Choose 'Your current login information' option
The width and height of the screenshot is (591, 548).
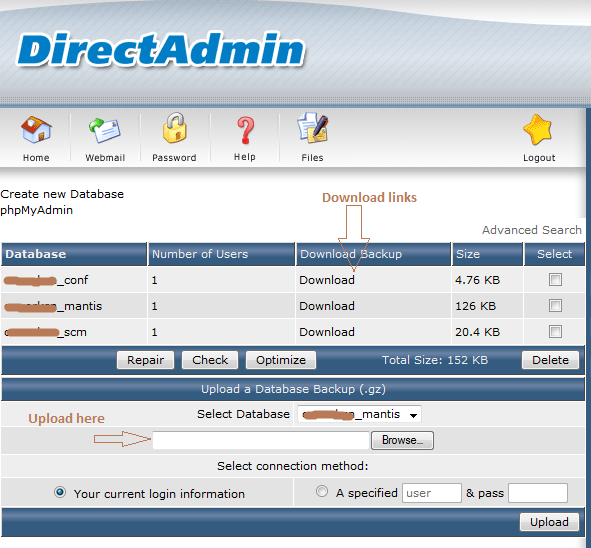point(60,492)
